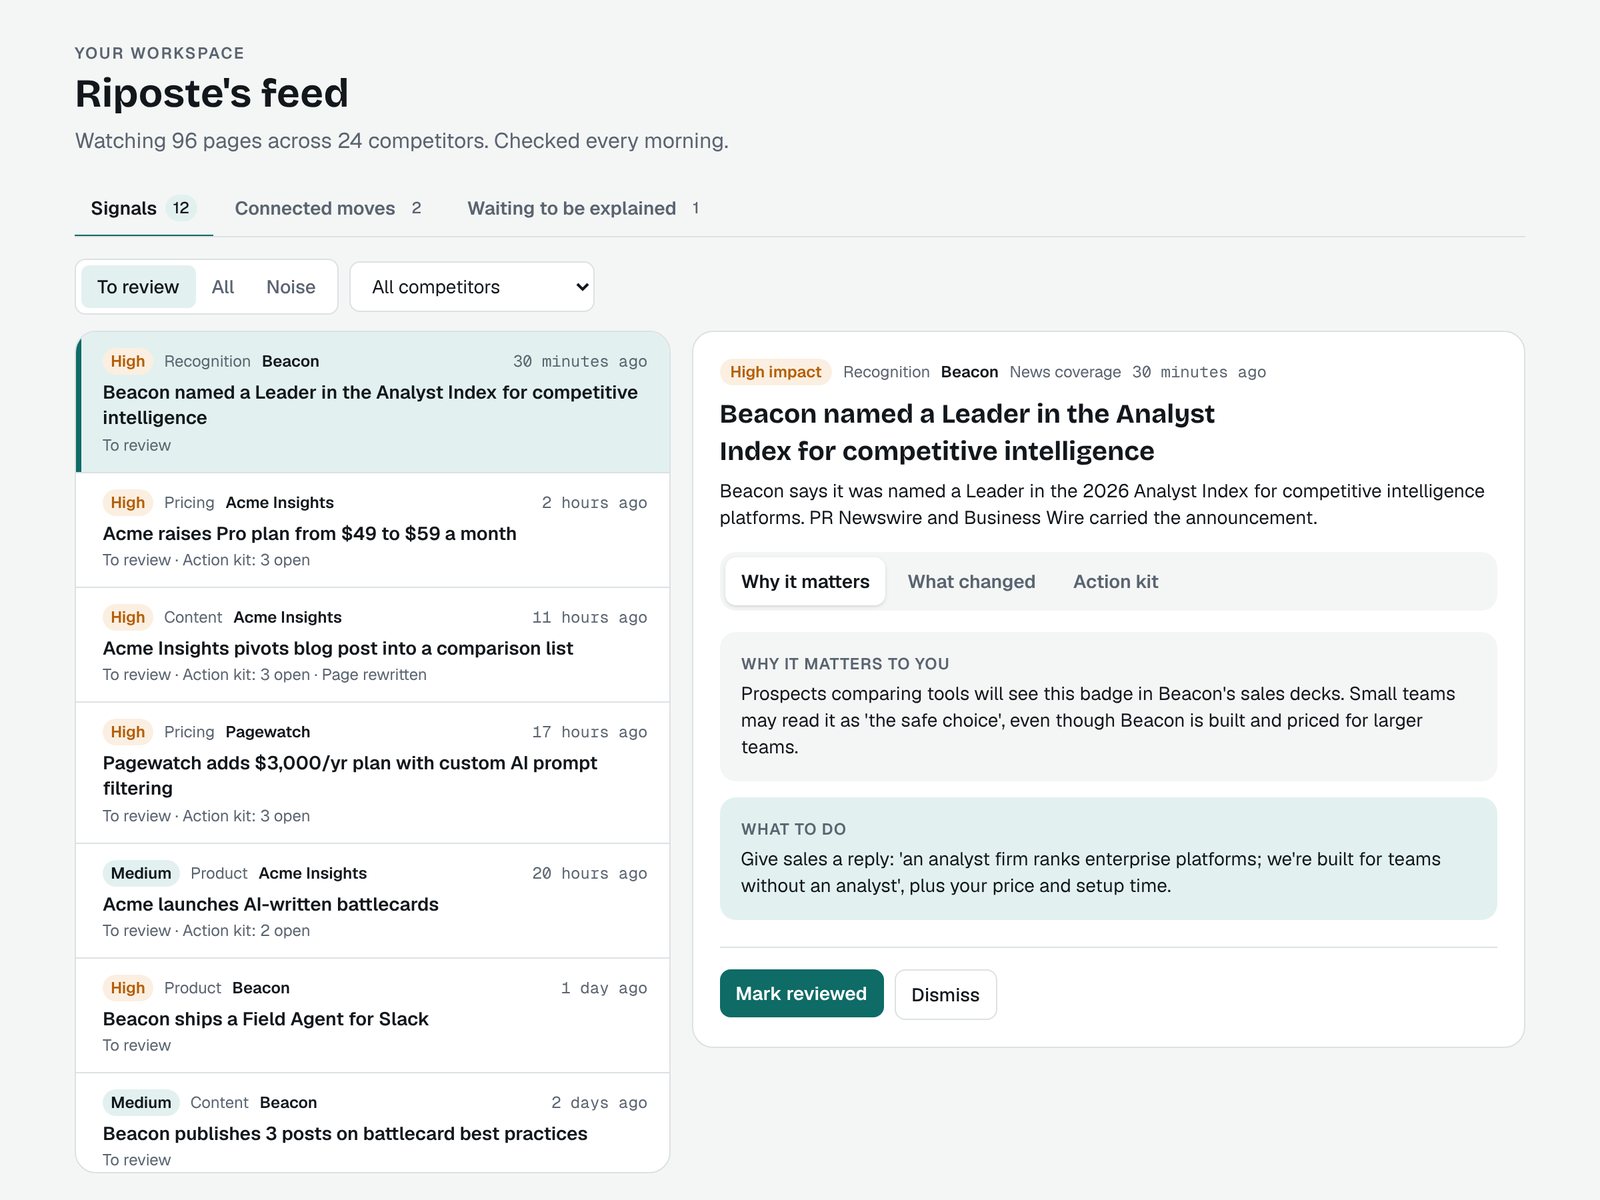1600x1200 pixels.
Task: Open Acme raises Pro plan signal
Action: (373, 530)
